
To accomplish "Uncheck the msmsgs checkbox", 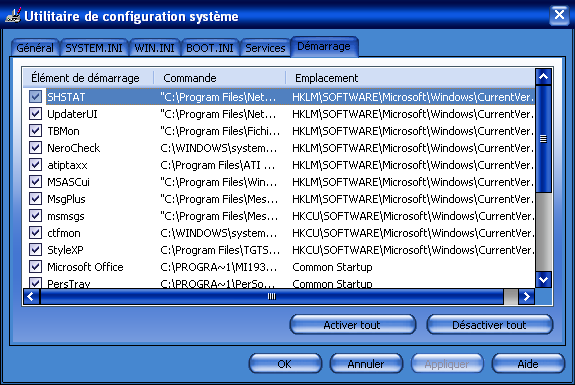I will pos(35,216).
